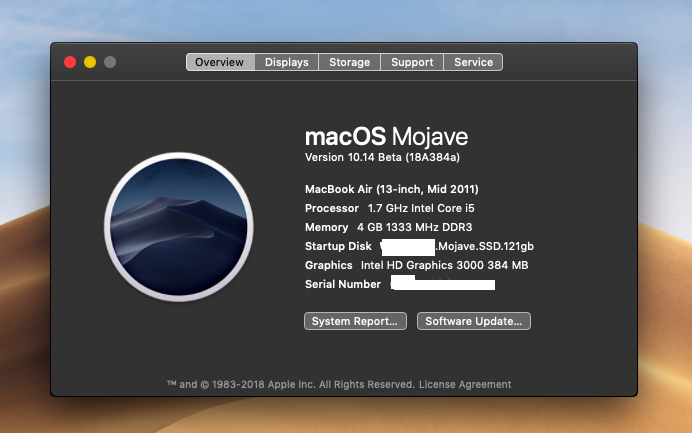This screenshot has width=692, height=433.
Task: Click the macOS Mojave title
Action: [386, 136]
